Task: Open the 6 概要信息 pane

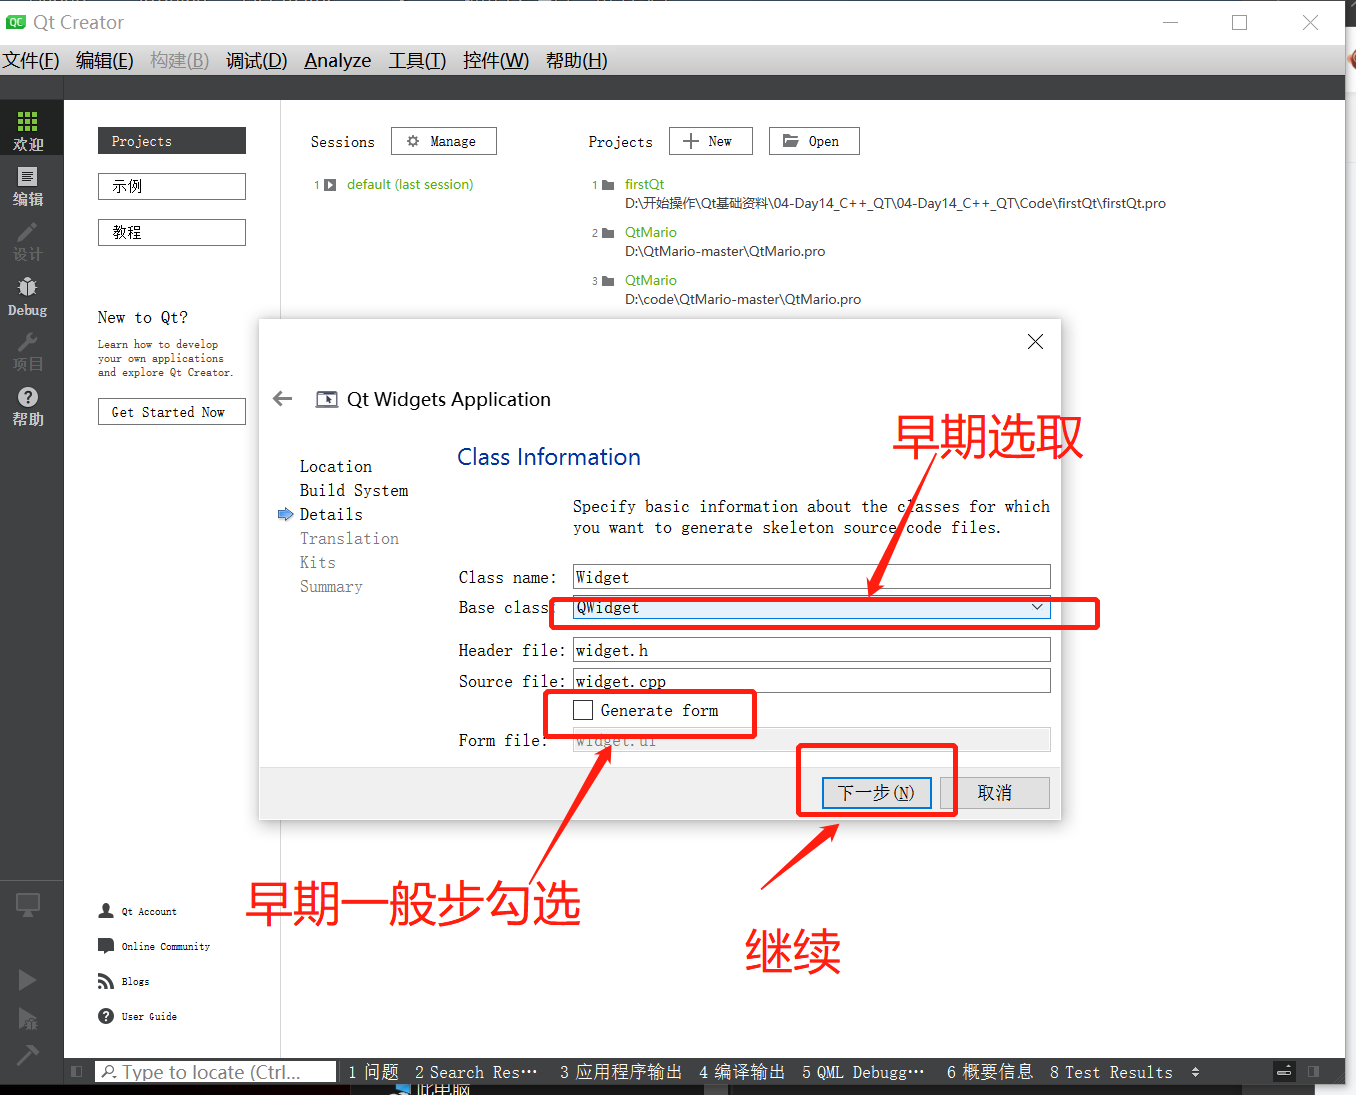Action: point(990,1072)
